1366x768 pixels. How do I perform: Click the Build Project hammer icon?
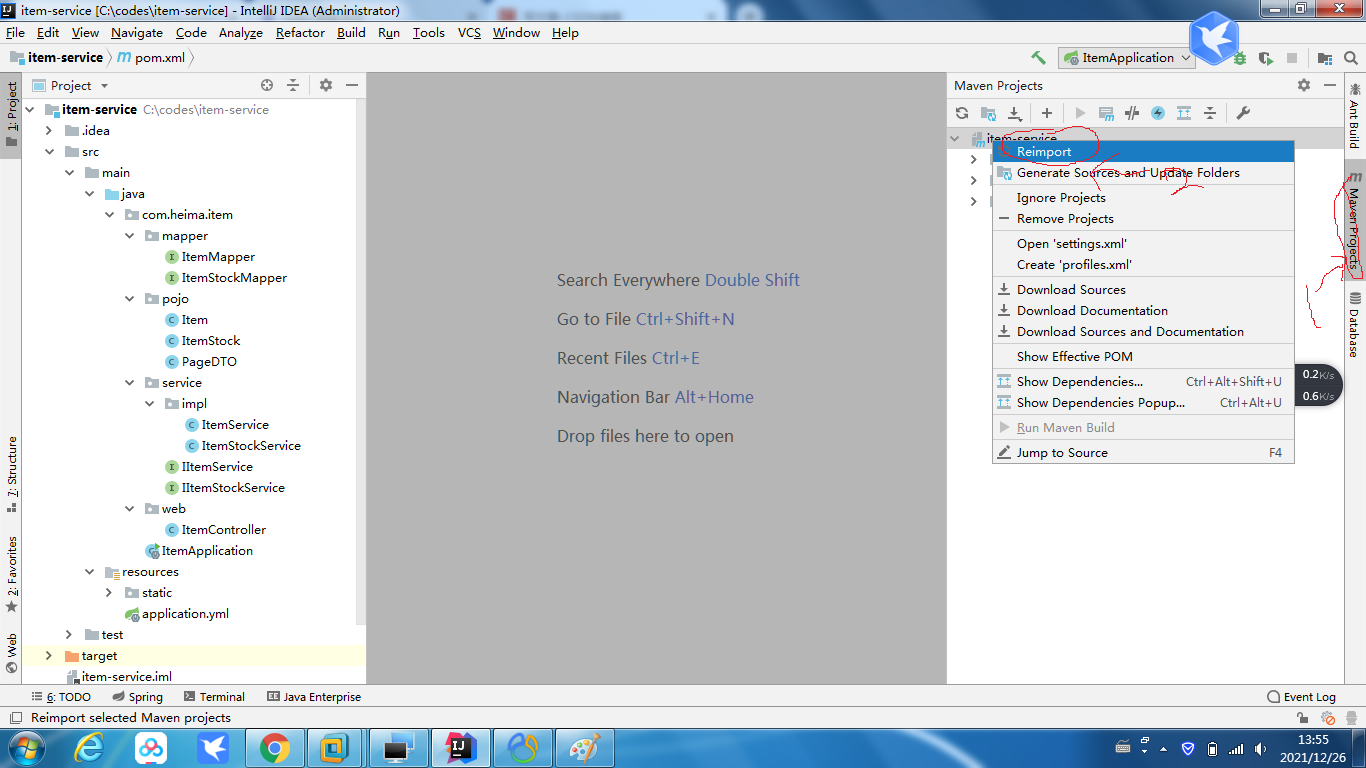click(x=1039, y=58)
